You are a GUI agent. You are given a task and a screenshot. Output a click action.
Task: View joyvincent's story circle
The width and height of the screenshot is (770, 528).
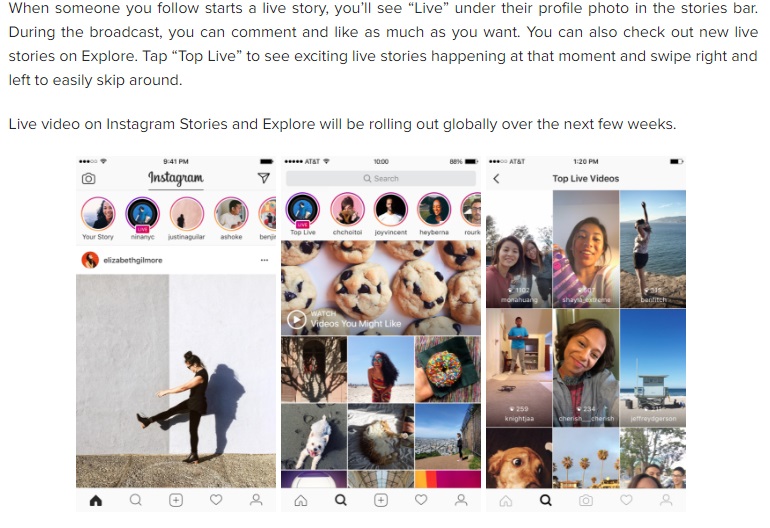coord(390,210)
